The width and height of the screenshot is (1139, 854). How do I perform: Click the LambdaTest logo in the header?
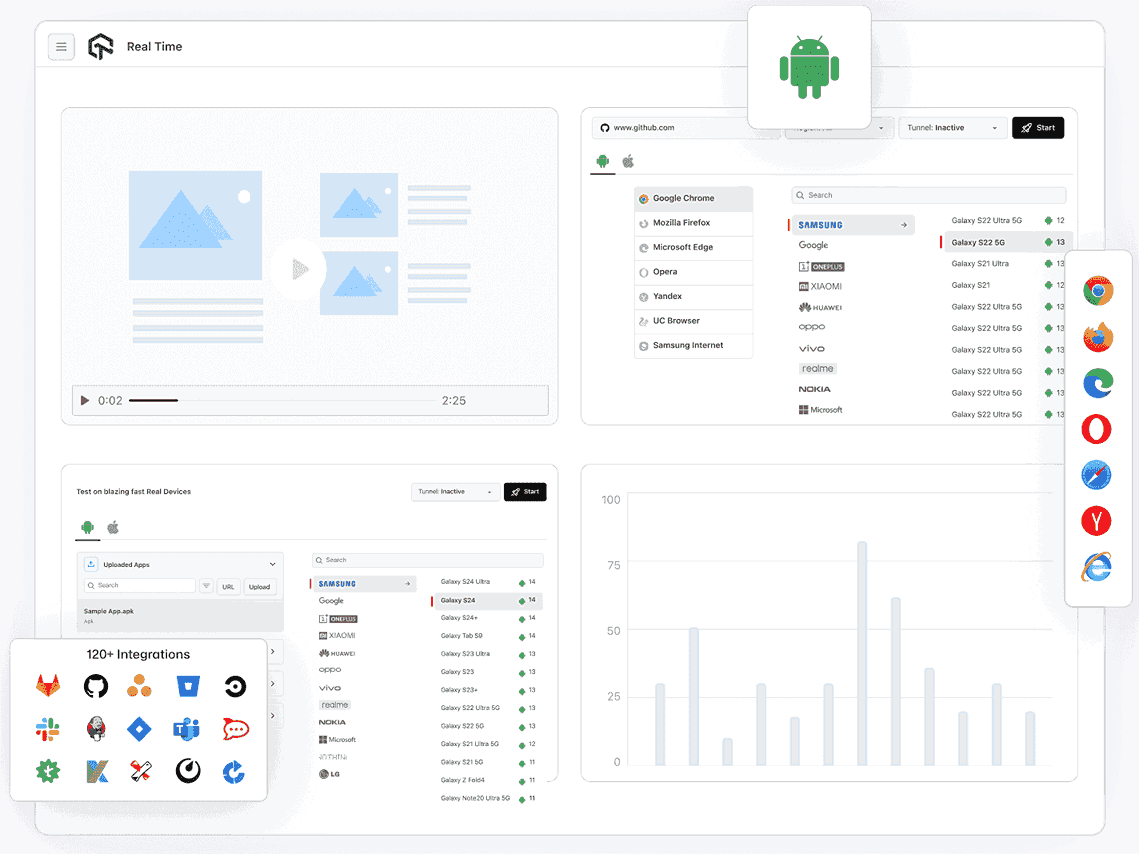100,46
